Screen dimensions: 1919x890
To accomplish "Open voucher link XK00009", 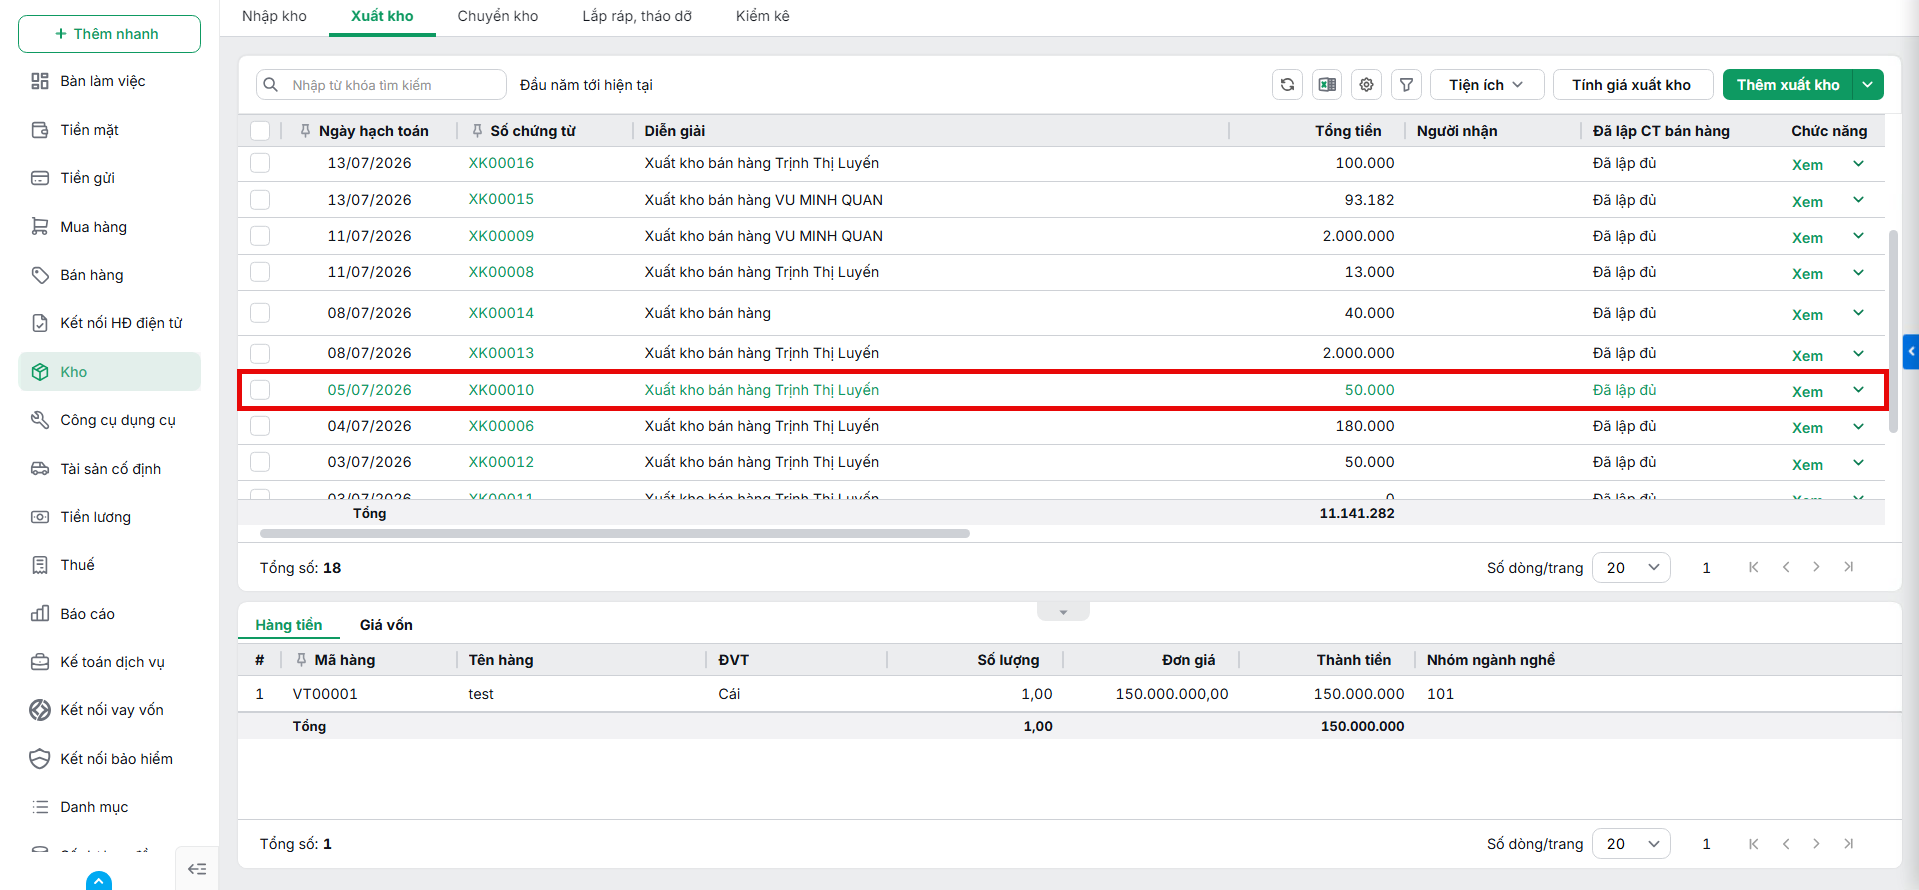I will pos(501,236).
